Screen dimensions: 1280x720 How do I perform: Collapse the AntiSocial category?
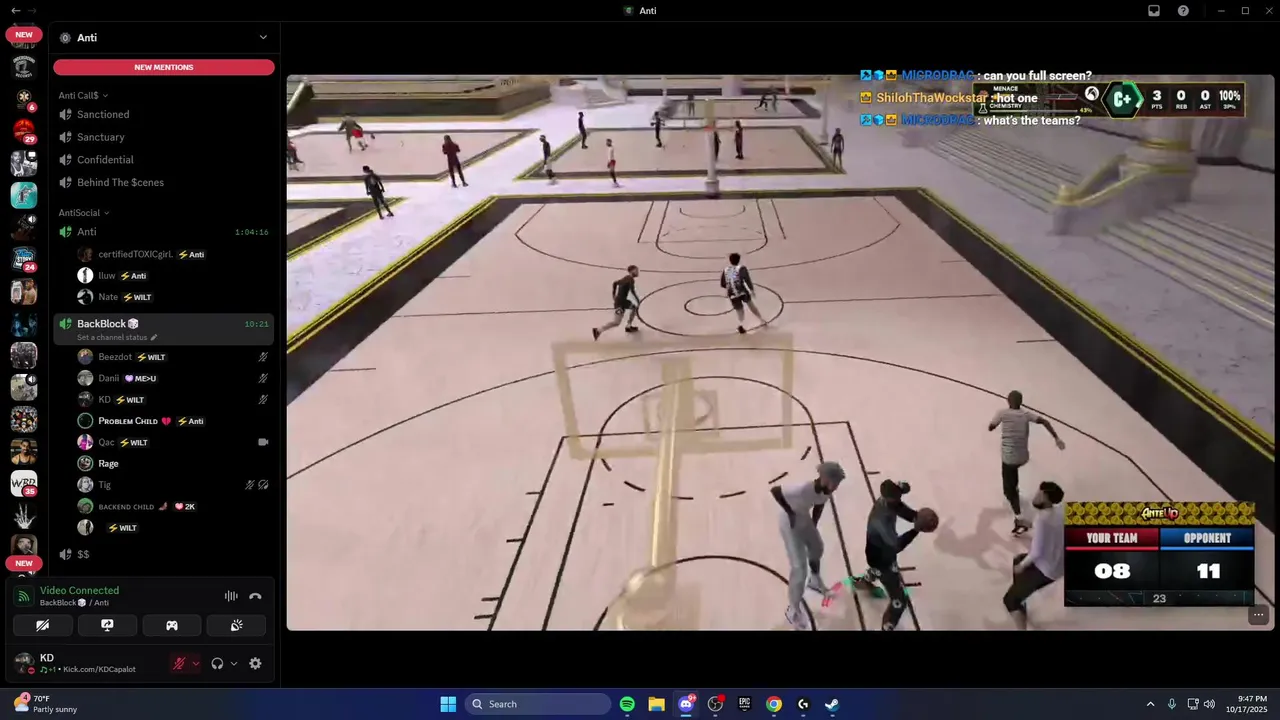[84, 212]
